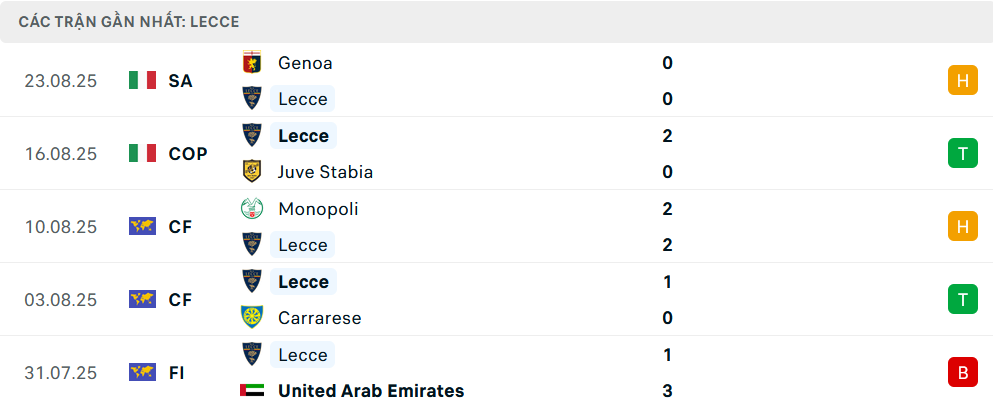
Task: Open match dated 23.08.25
Action: click(61, 81)
